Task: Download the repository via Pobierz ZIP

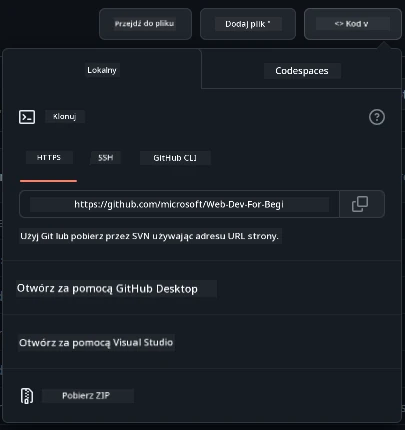Action: coord(86,396)
